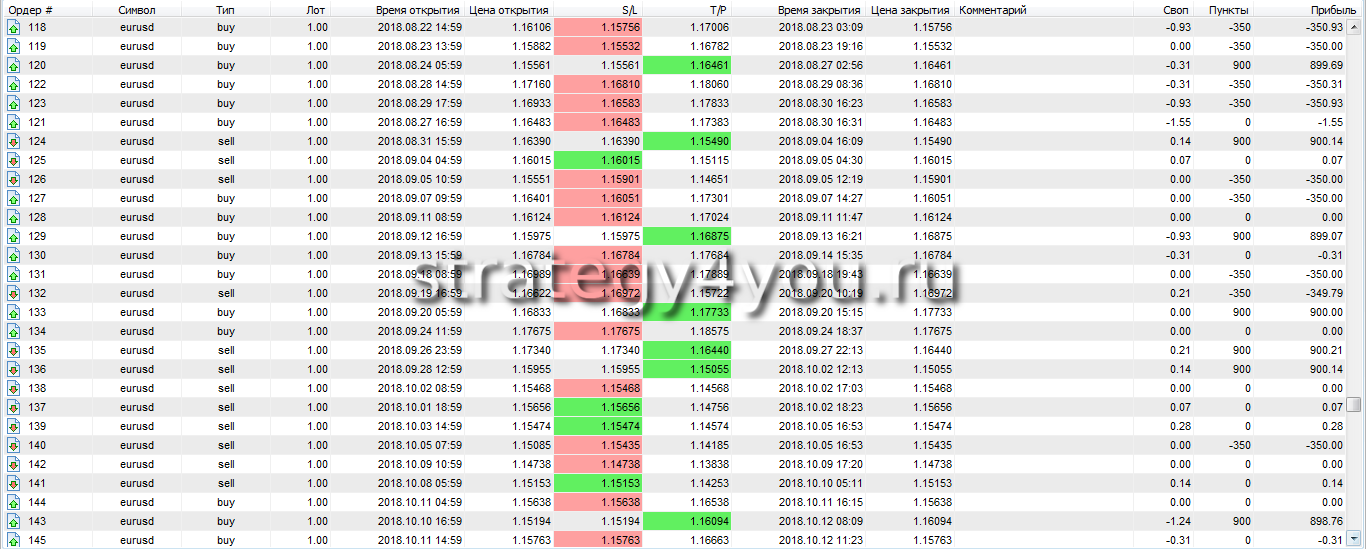Click the buy icon next to order 145
Screen dimensions: 1366x549
(x=13, y=540)
